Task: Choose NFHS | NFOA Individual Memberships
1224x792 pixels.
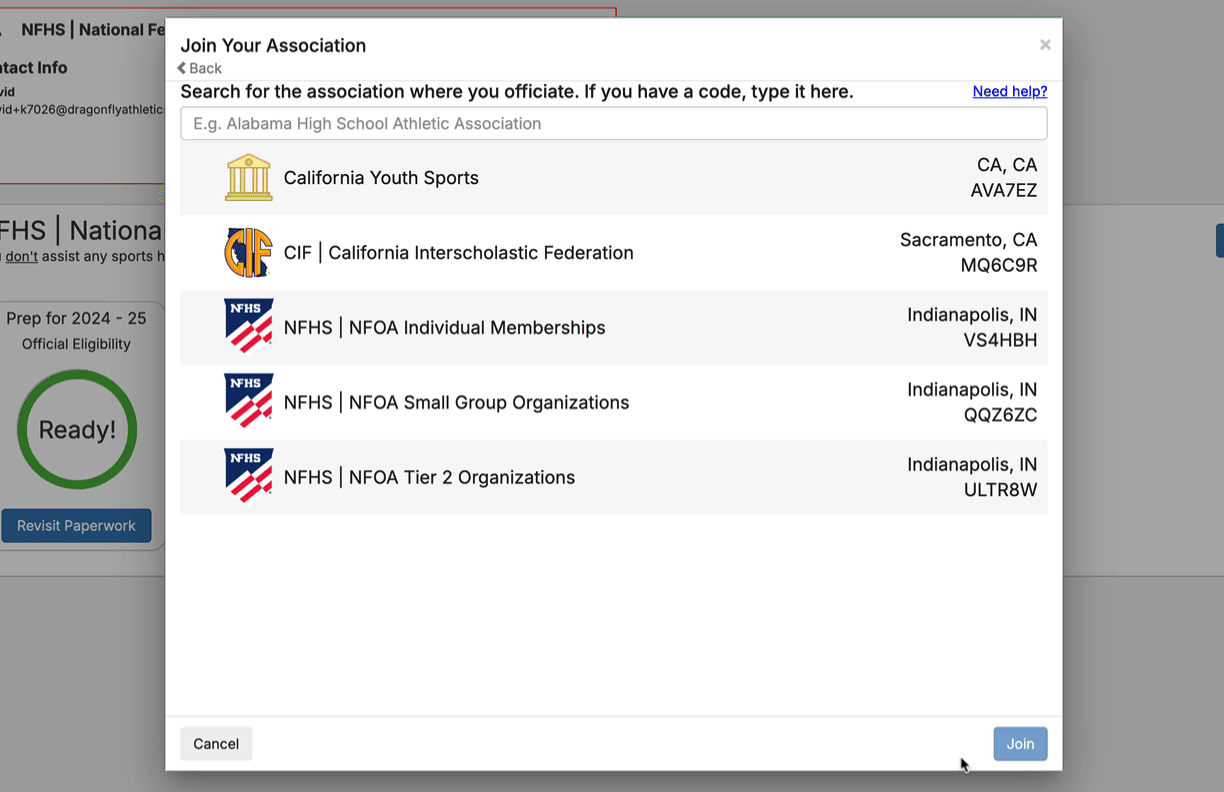Action: pos(444,328)
